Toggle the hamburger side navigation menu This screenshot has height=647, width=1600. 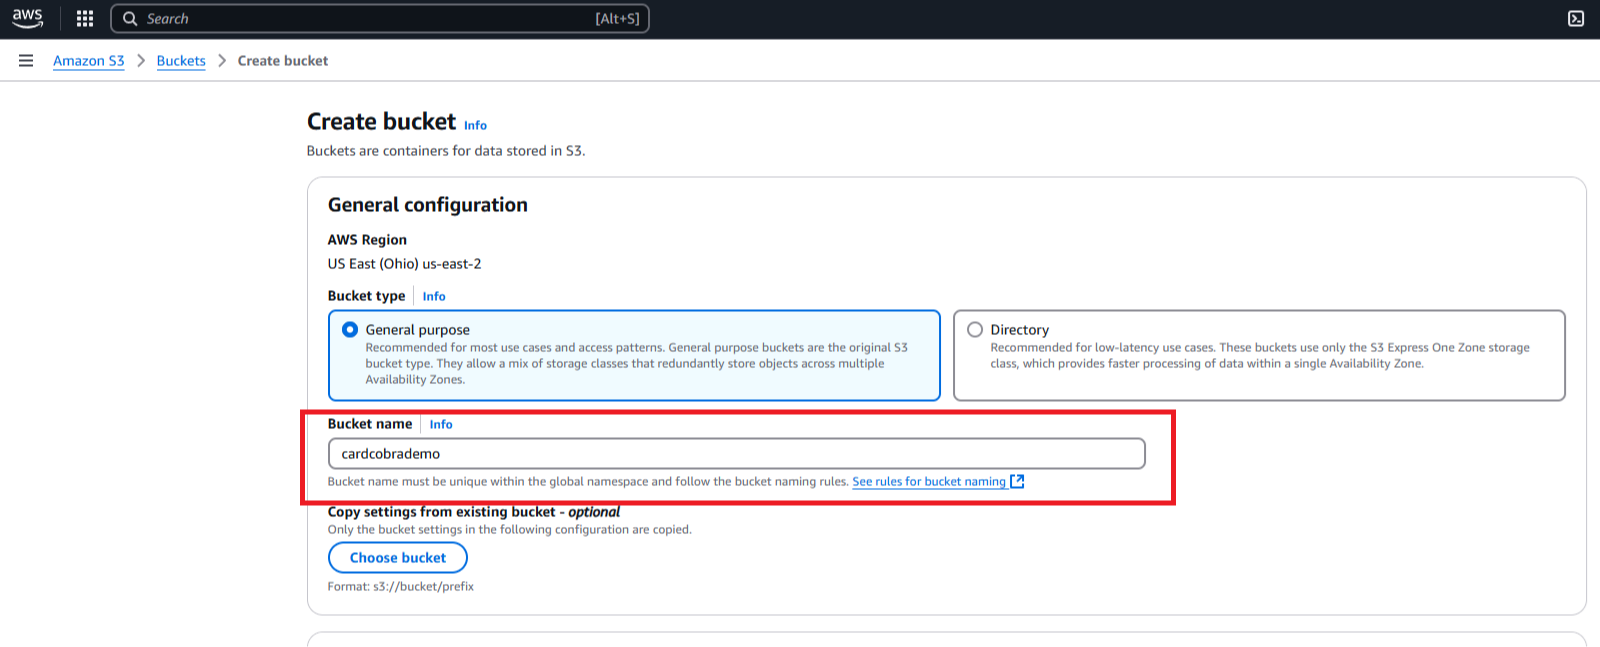tap(26, 61)
